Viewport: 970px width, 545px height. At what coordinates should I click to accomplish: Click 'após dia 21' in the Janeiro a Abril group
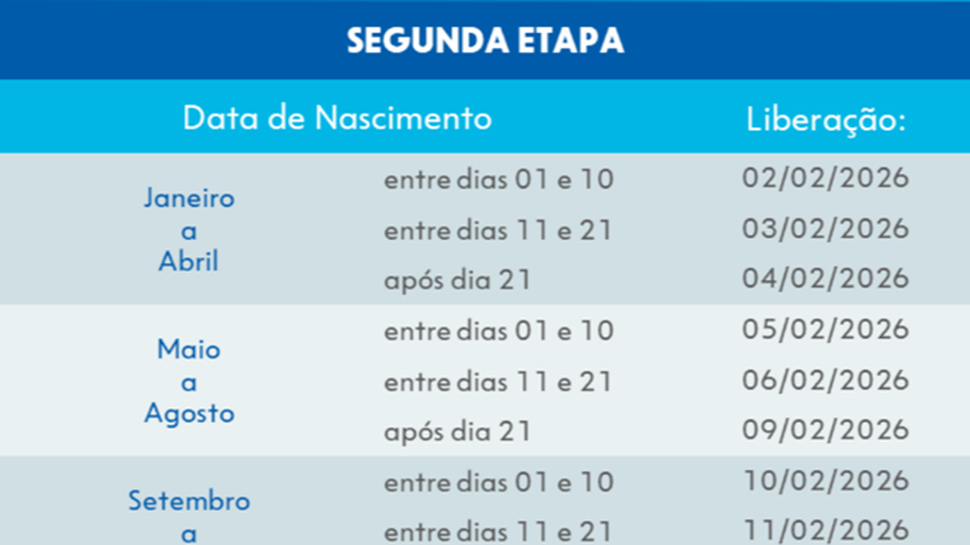coord(457,281)
